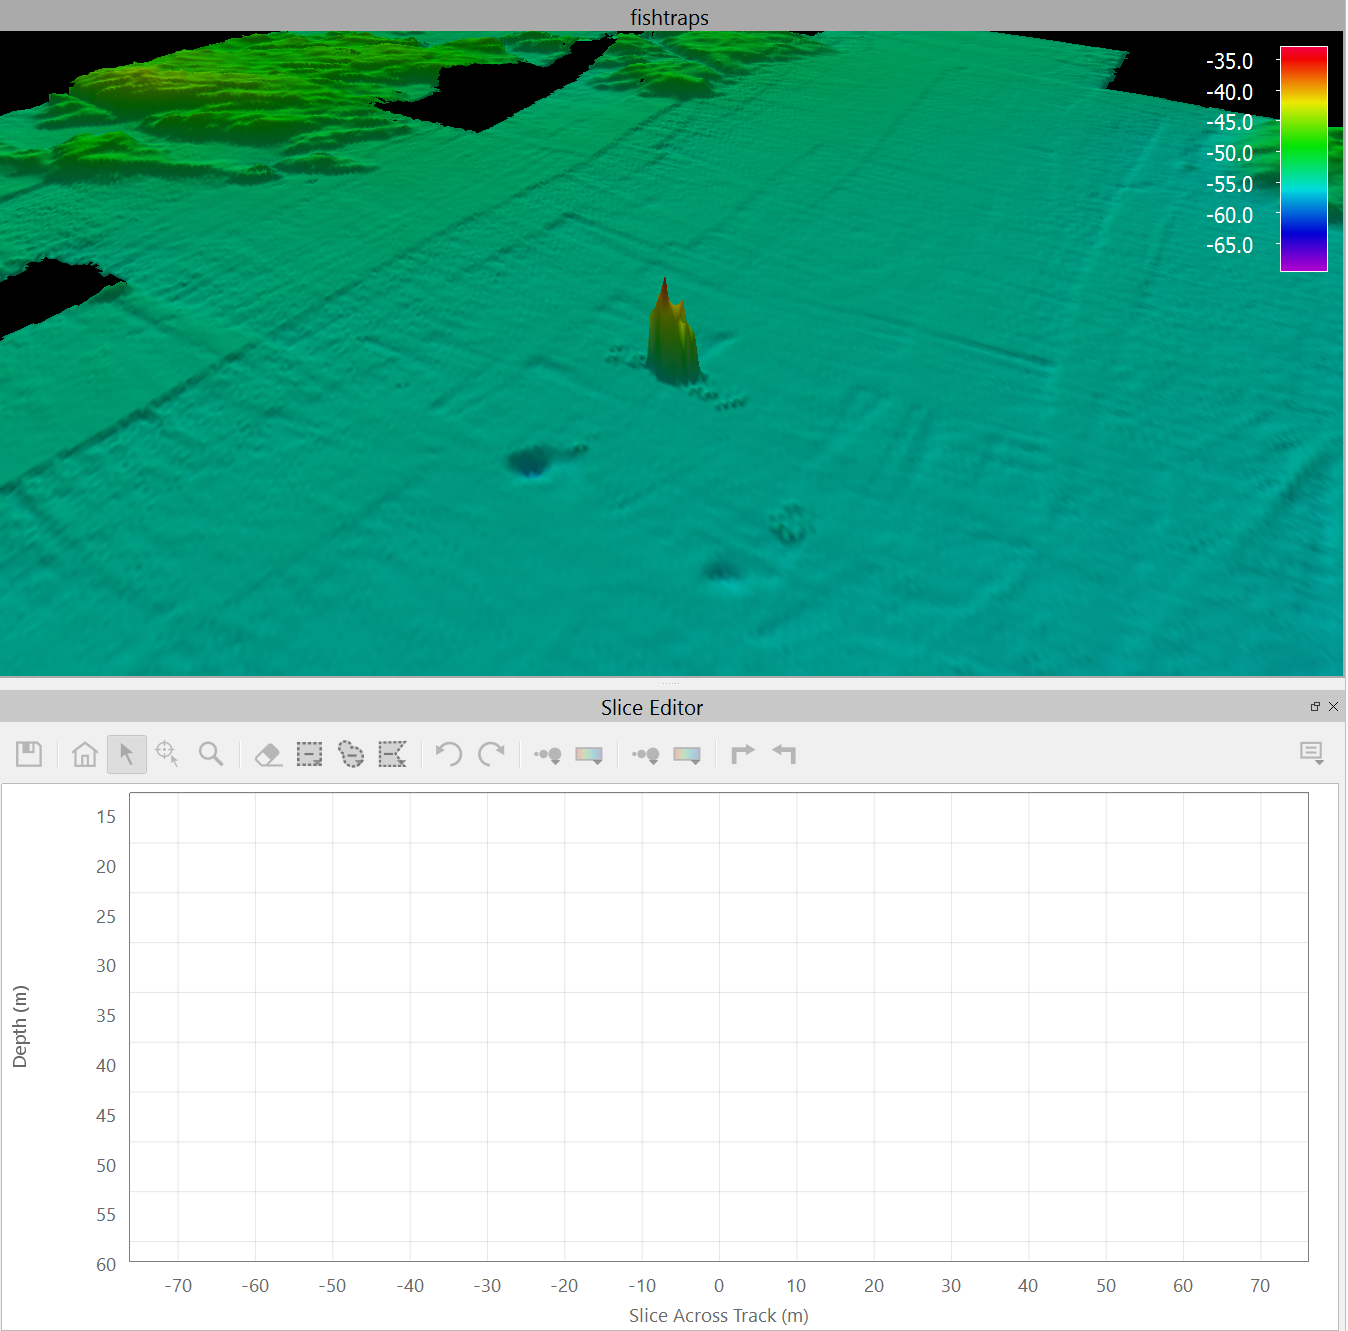The image size is (1348, 1331).
Task: Click the Save icon in Slice Editor
Action: [29, 754]
